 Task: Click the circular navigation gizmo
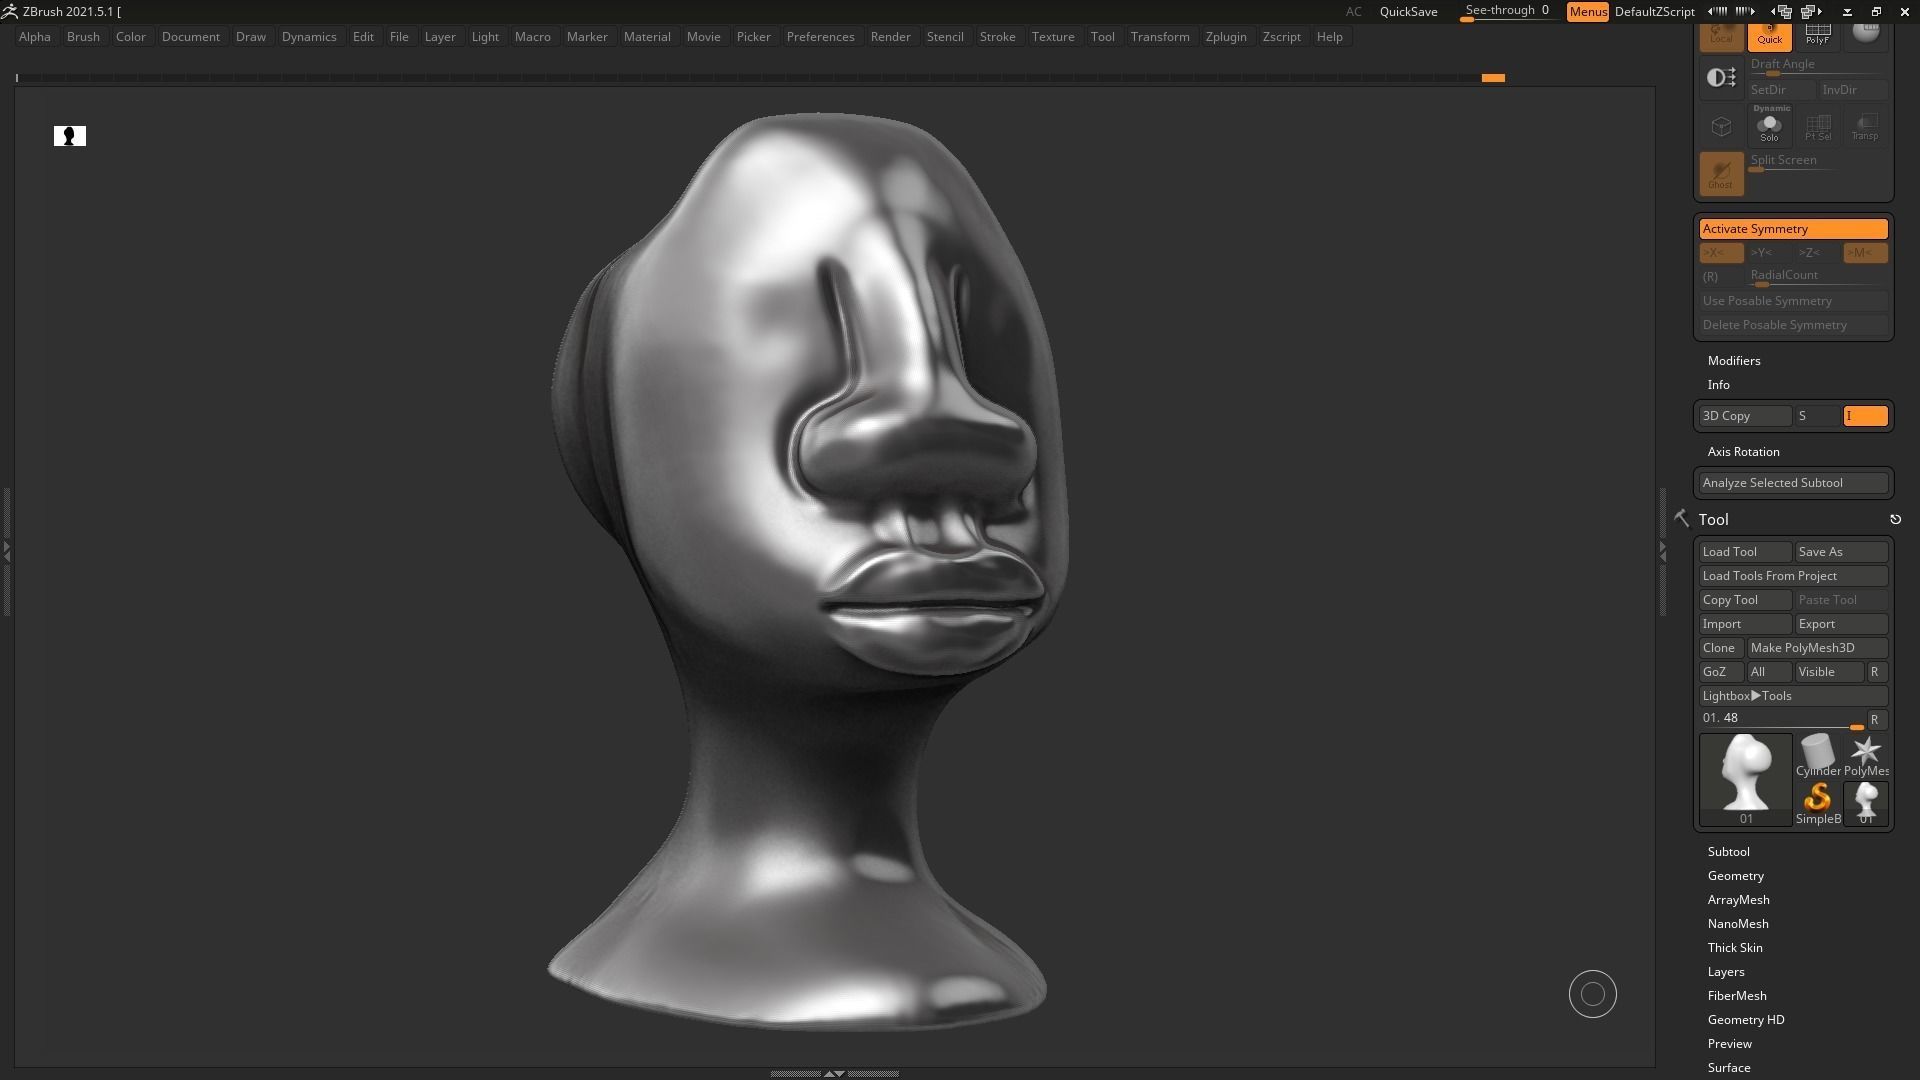coord(1592,994)
